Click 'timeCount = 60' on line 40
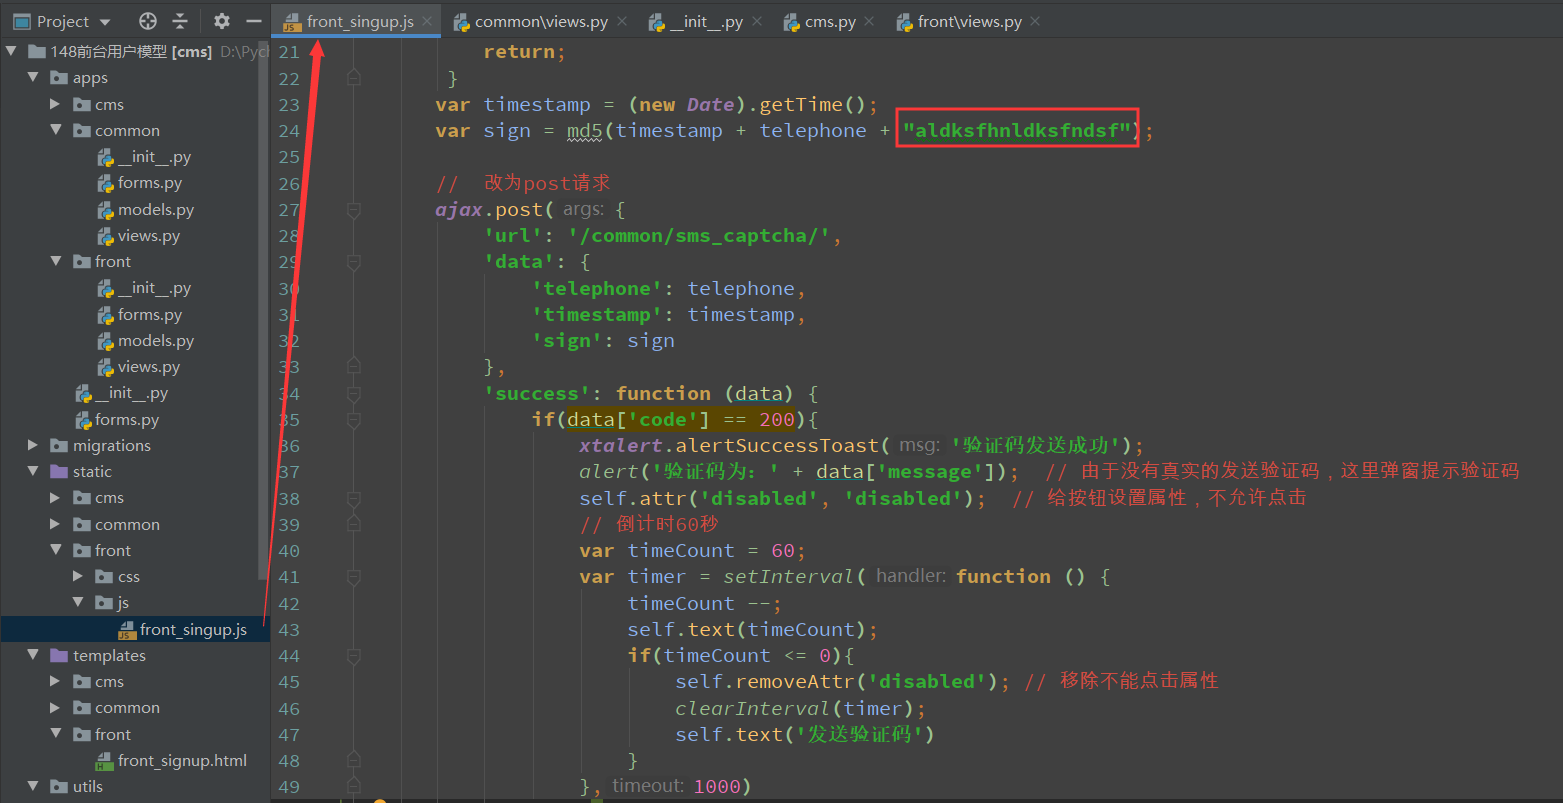1563x803 pixels. (x=711, y=551)
